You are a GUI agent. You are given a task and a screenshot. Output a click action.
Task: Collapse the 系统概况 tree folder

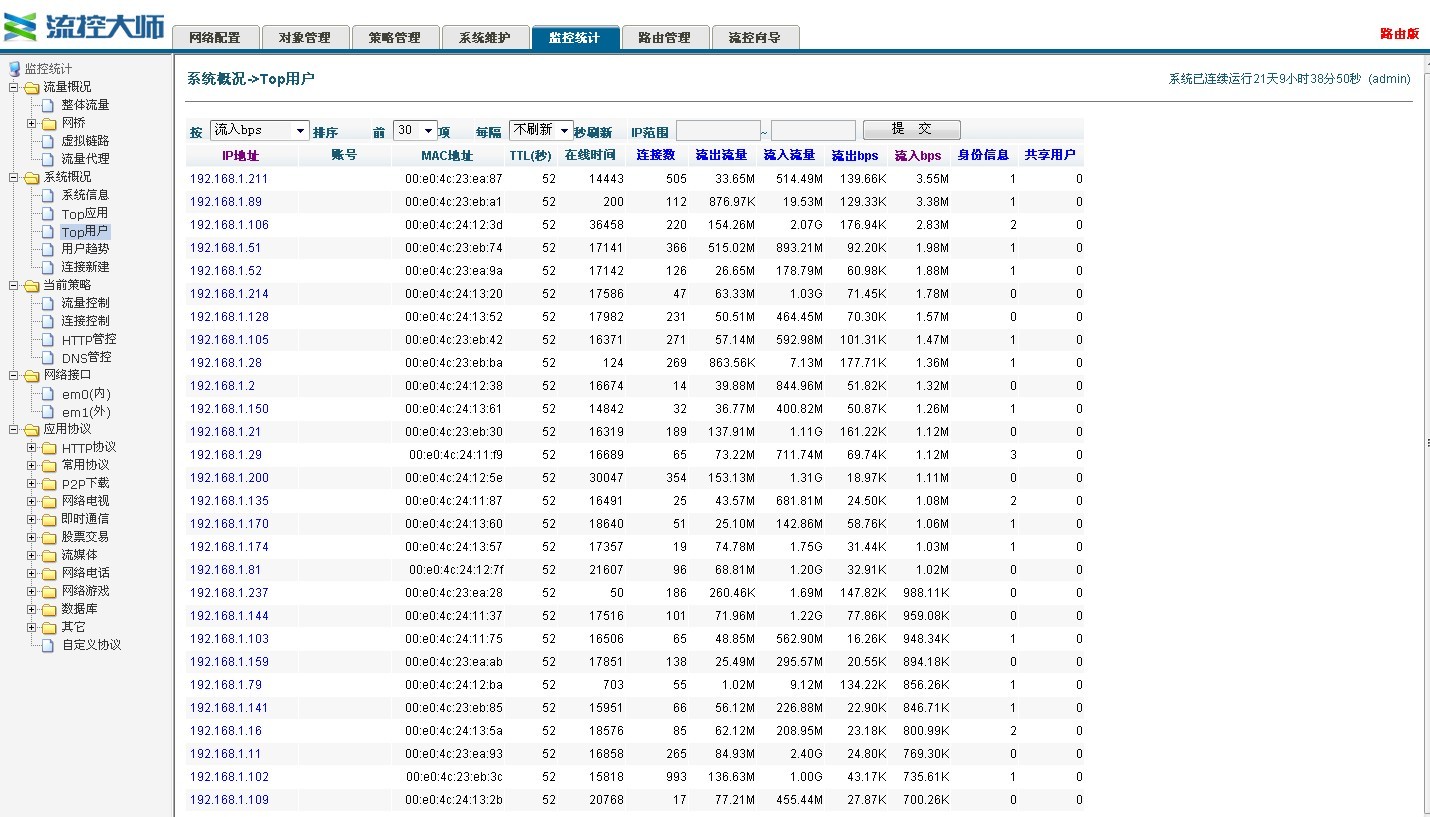pos(14,177)
